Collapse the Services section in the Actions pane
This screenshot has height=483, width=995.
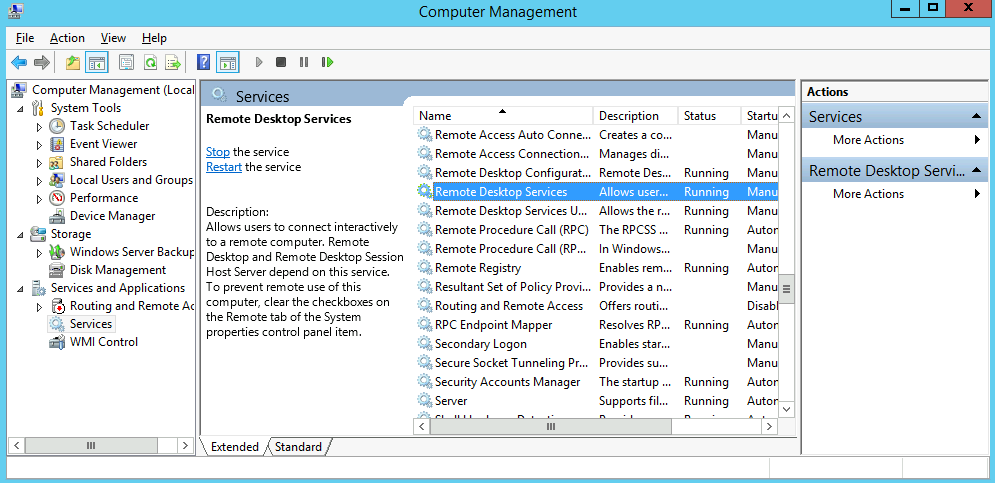[x=976, y=117]
